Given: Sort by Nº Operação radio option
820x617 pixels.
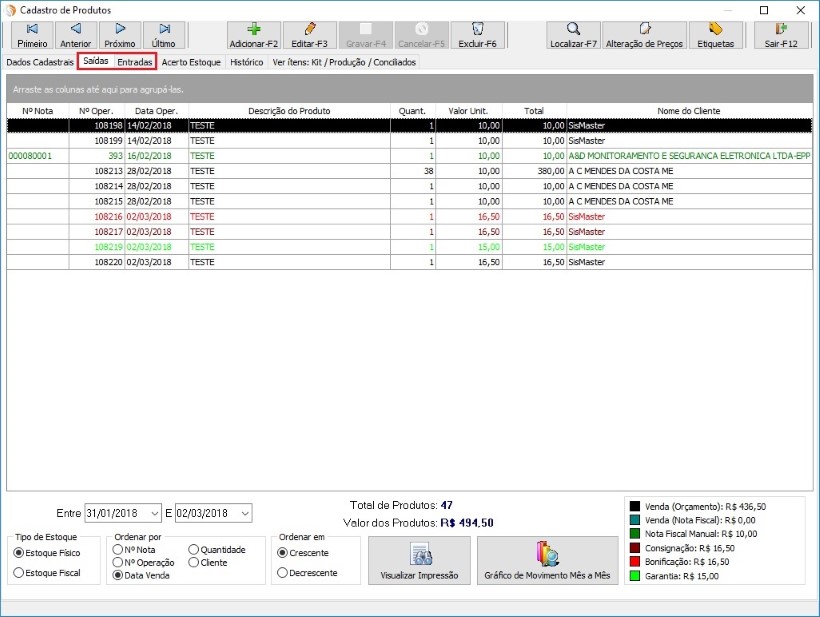Looking at the screenshot, I should pyautogui.click(x=119, y=563).
